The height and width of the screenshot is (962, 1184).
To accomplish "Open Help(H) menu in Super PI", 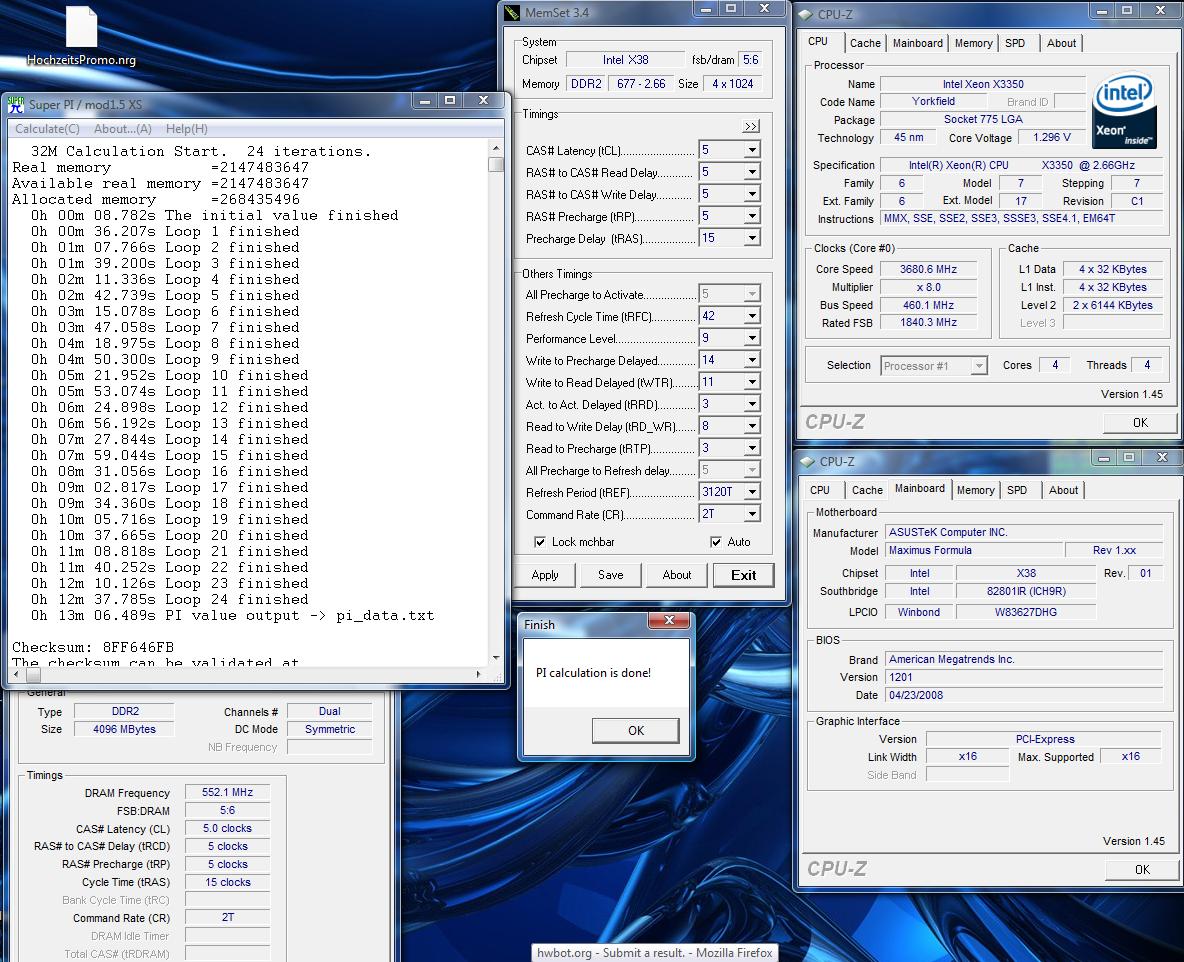I will point(187,129).
